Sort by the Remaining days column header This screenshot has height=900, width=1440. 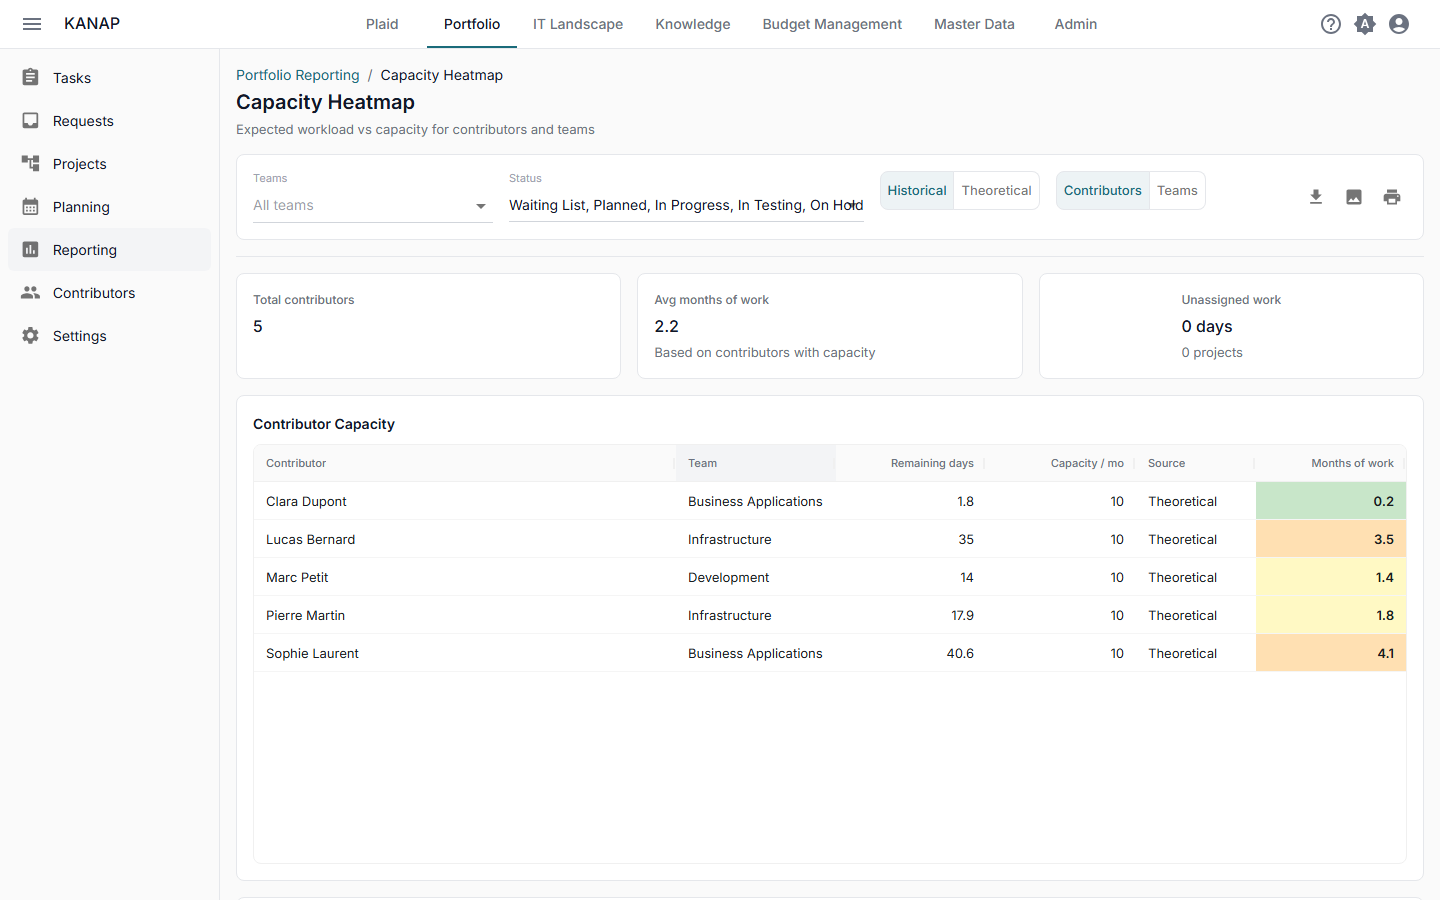910,463
